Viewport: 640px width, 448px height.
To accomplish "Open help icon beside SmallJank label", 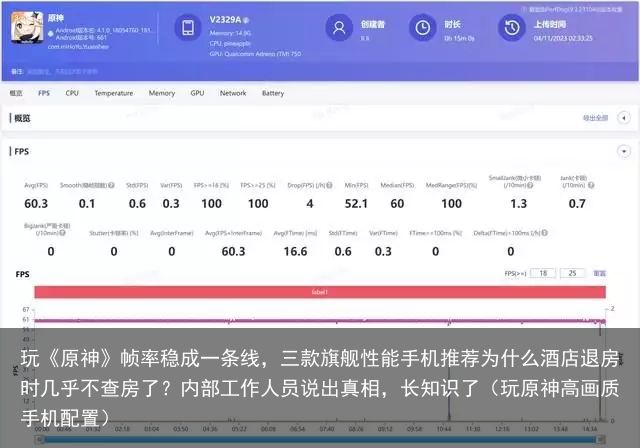I will tap(530, 185).
